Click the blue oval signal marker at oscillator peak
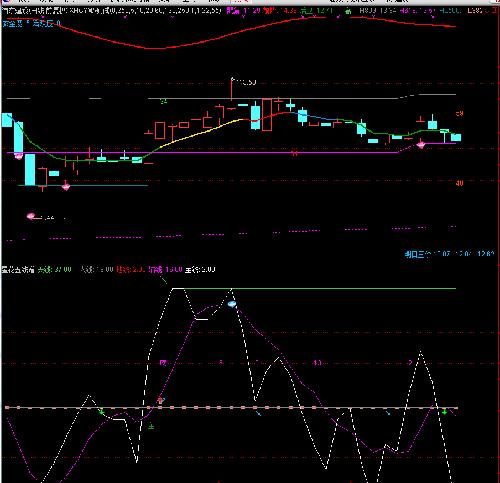The height and width of the screenshot is (483, 500). tap(232, 304)
